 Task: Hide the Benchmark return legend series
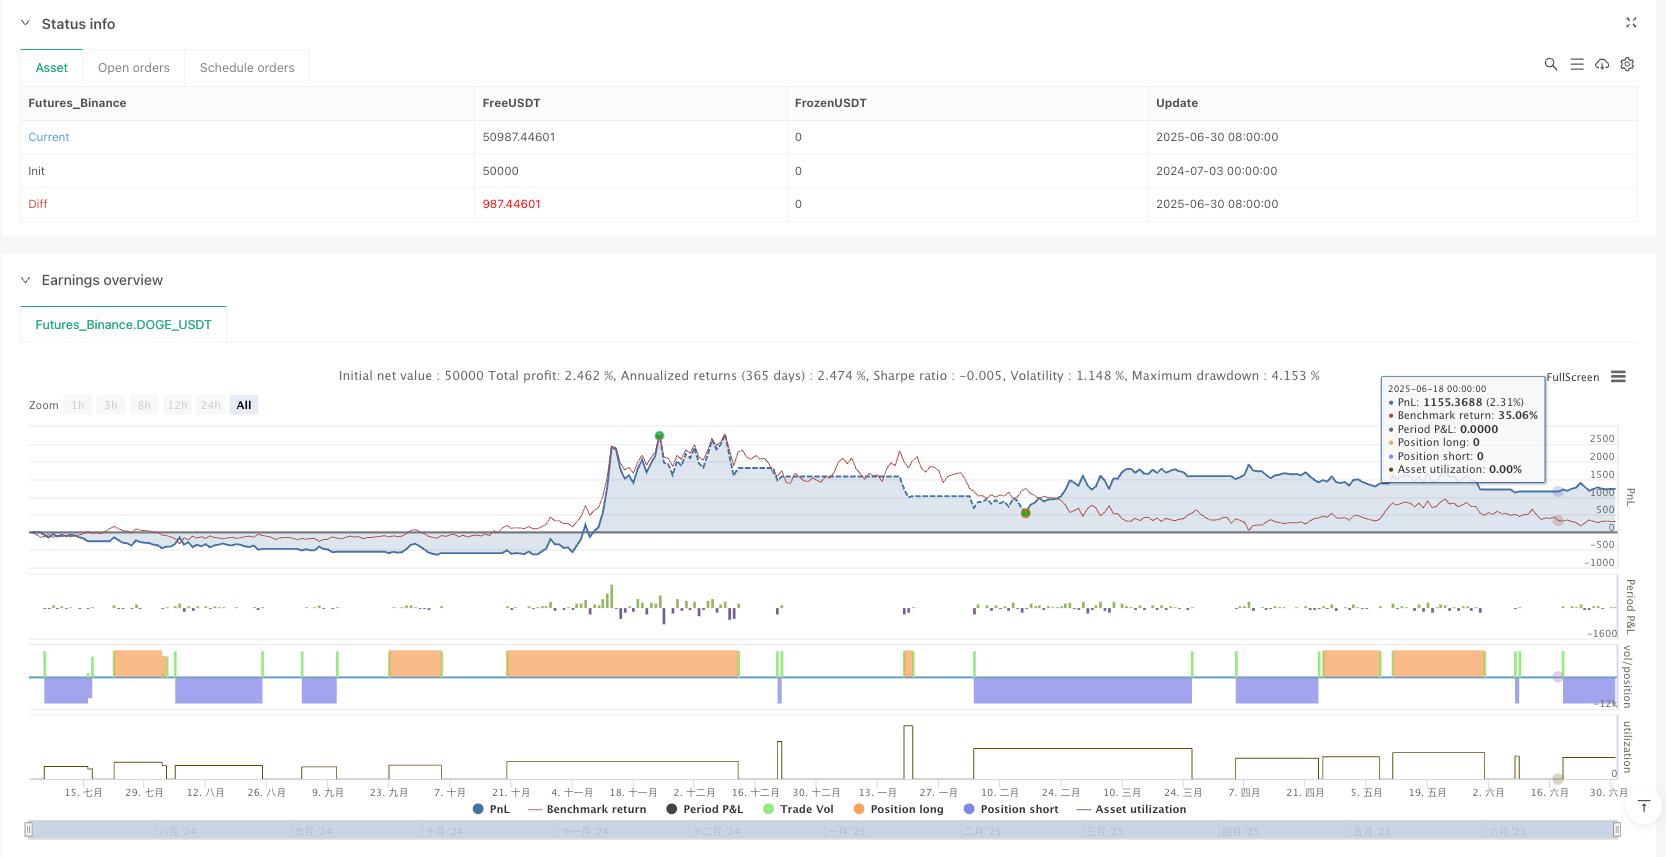[587, 809]
